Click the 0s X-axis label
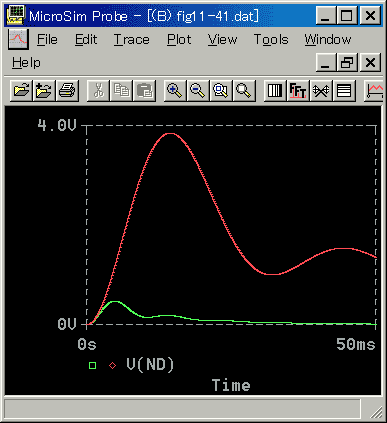387x423 pixels. click(x=87, y=344)
